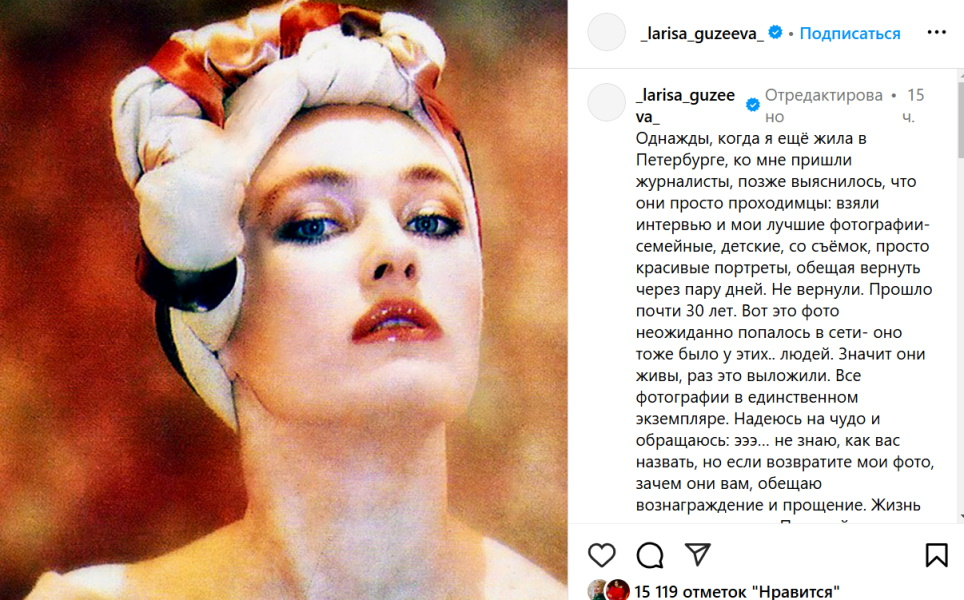Open the three-dot more options menu
This screenshot has width=964, height=600.
(x=936, y=33)
